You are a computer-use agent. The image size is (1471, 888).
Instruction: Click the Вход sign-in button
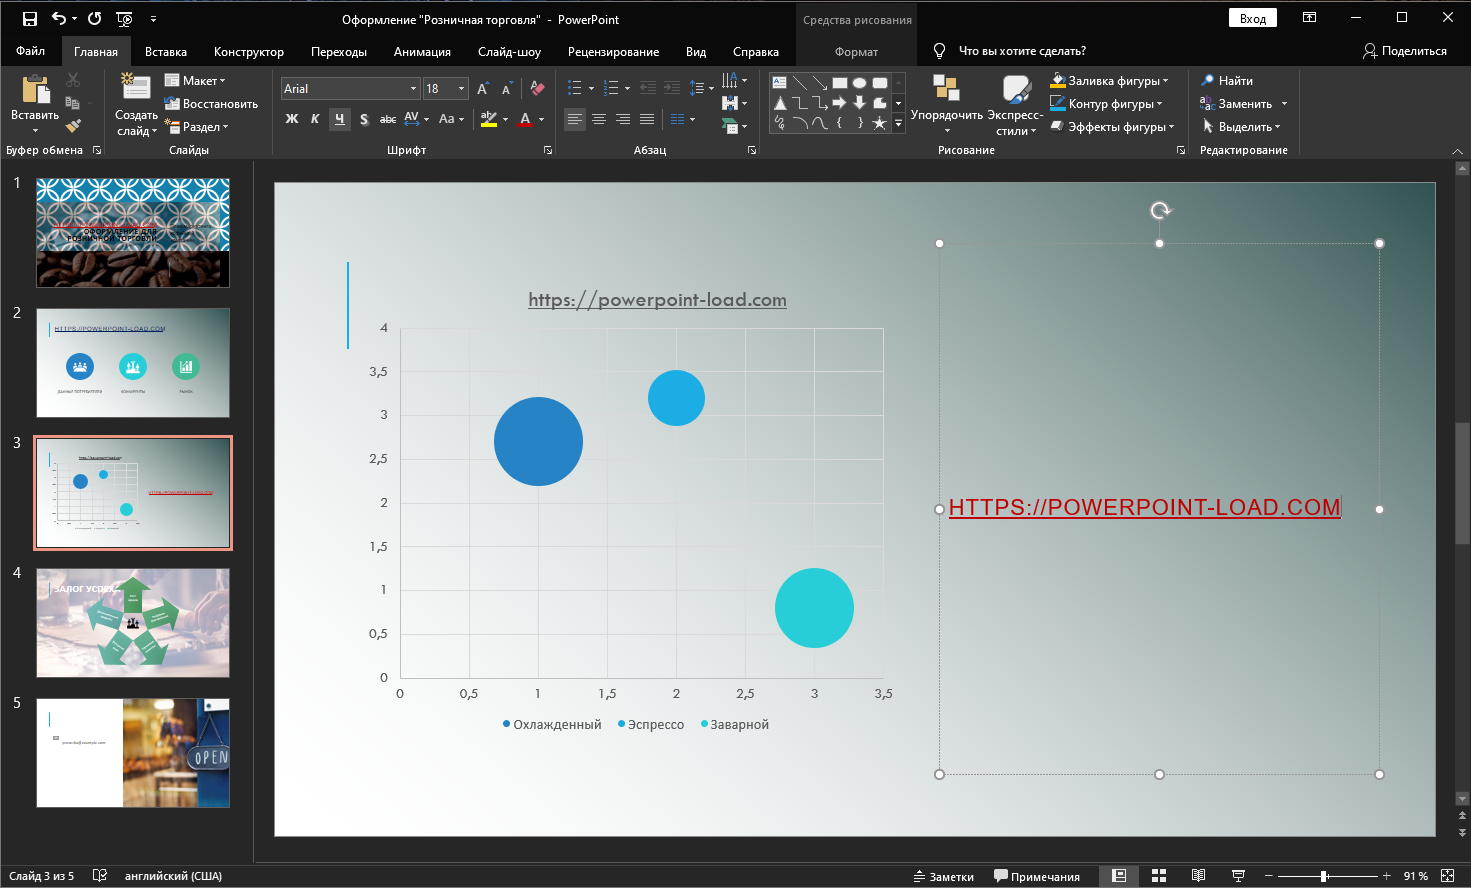1253,19
